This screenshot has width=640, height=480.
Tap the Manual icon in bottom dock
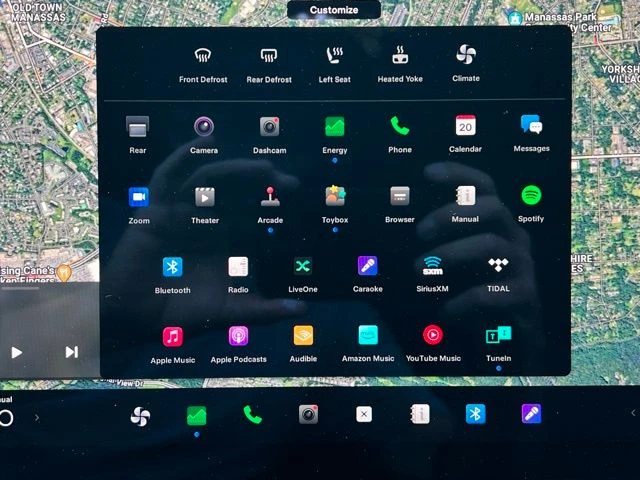click(420, 414)
